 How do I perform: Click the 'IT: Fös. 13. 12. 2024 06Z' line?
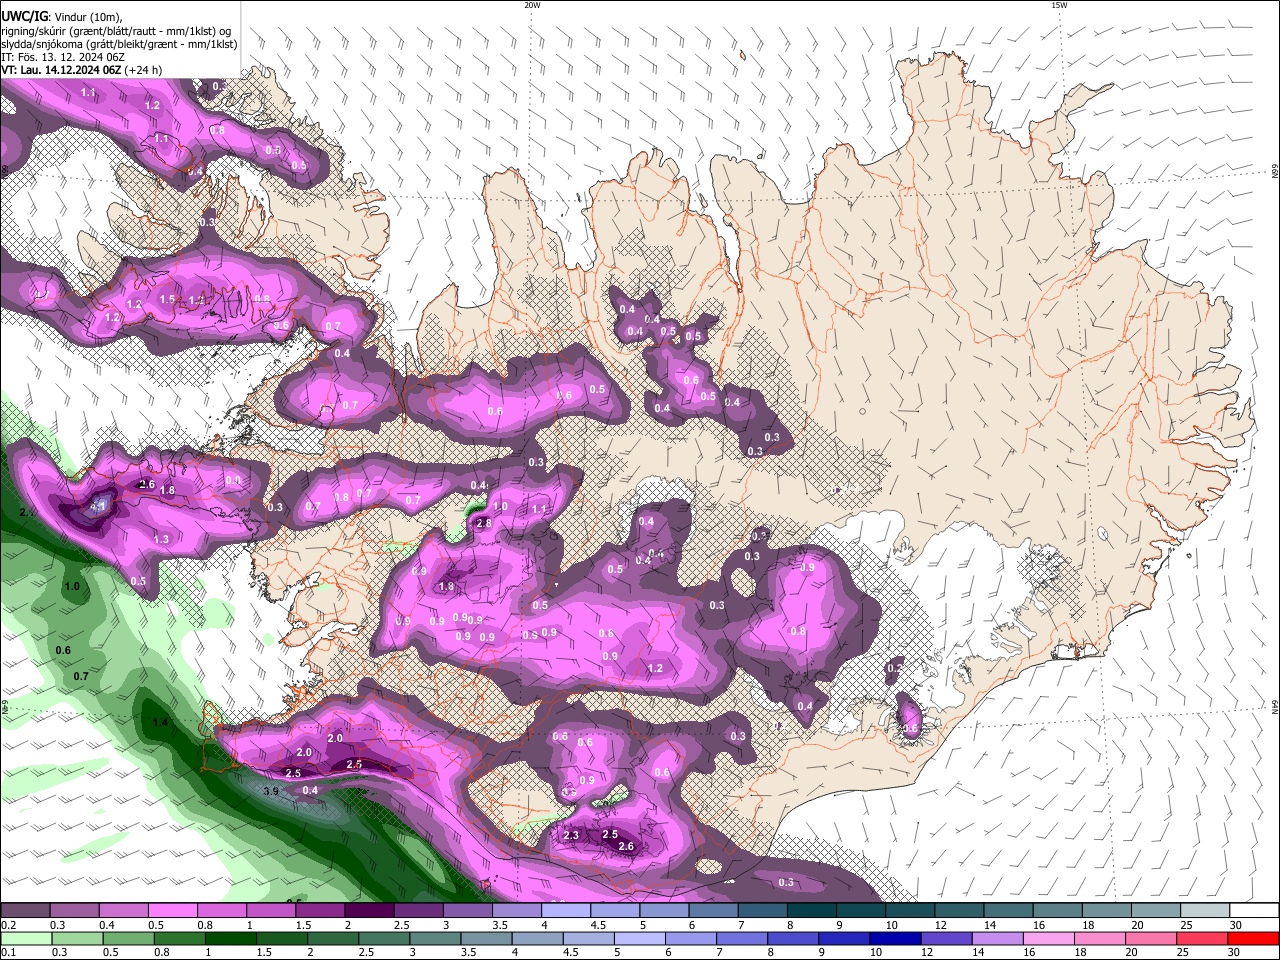(63, 57)
